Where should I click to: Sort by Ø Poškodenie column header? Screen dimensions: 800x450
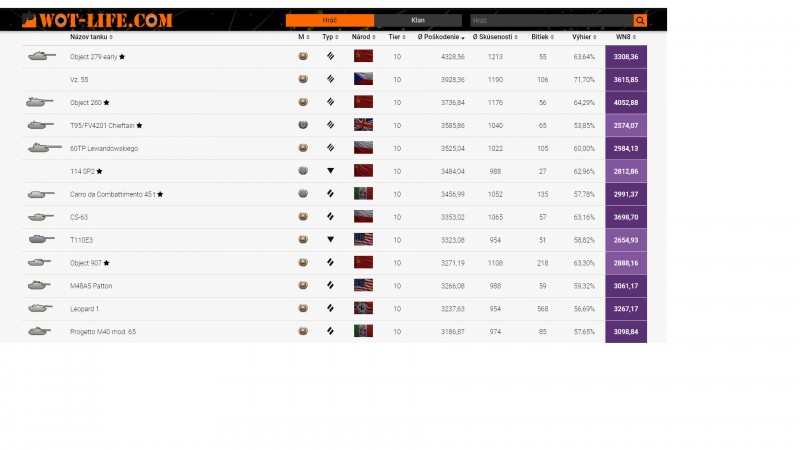tap(441, 37)
